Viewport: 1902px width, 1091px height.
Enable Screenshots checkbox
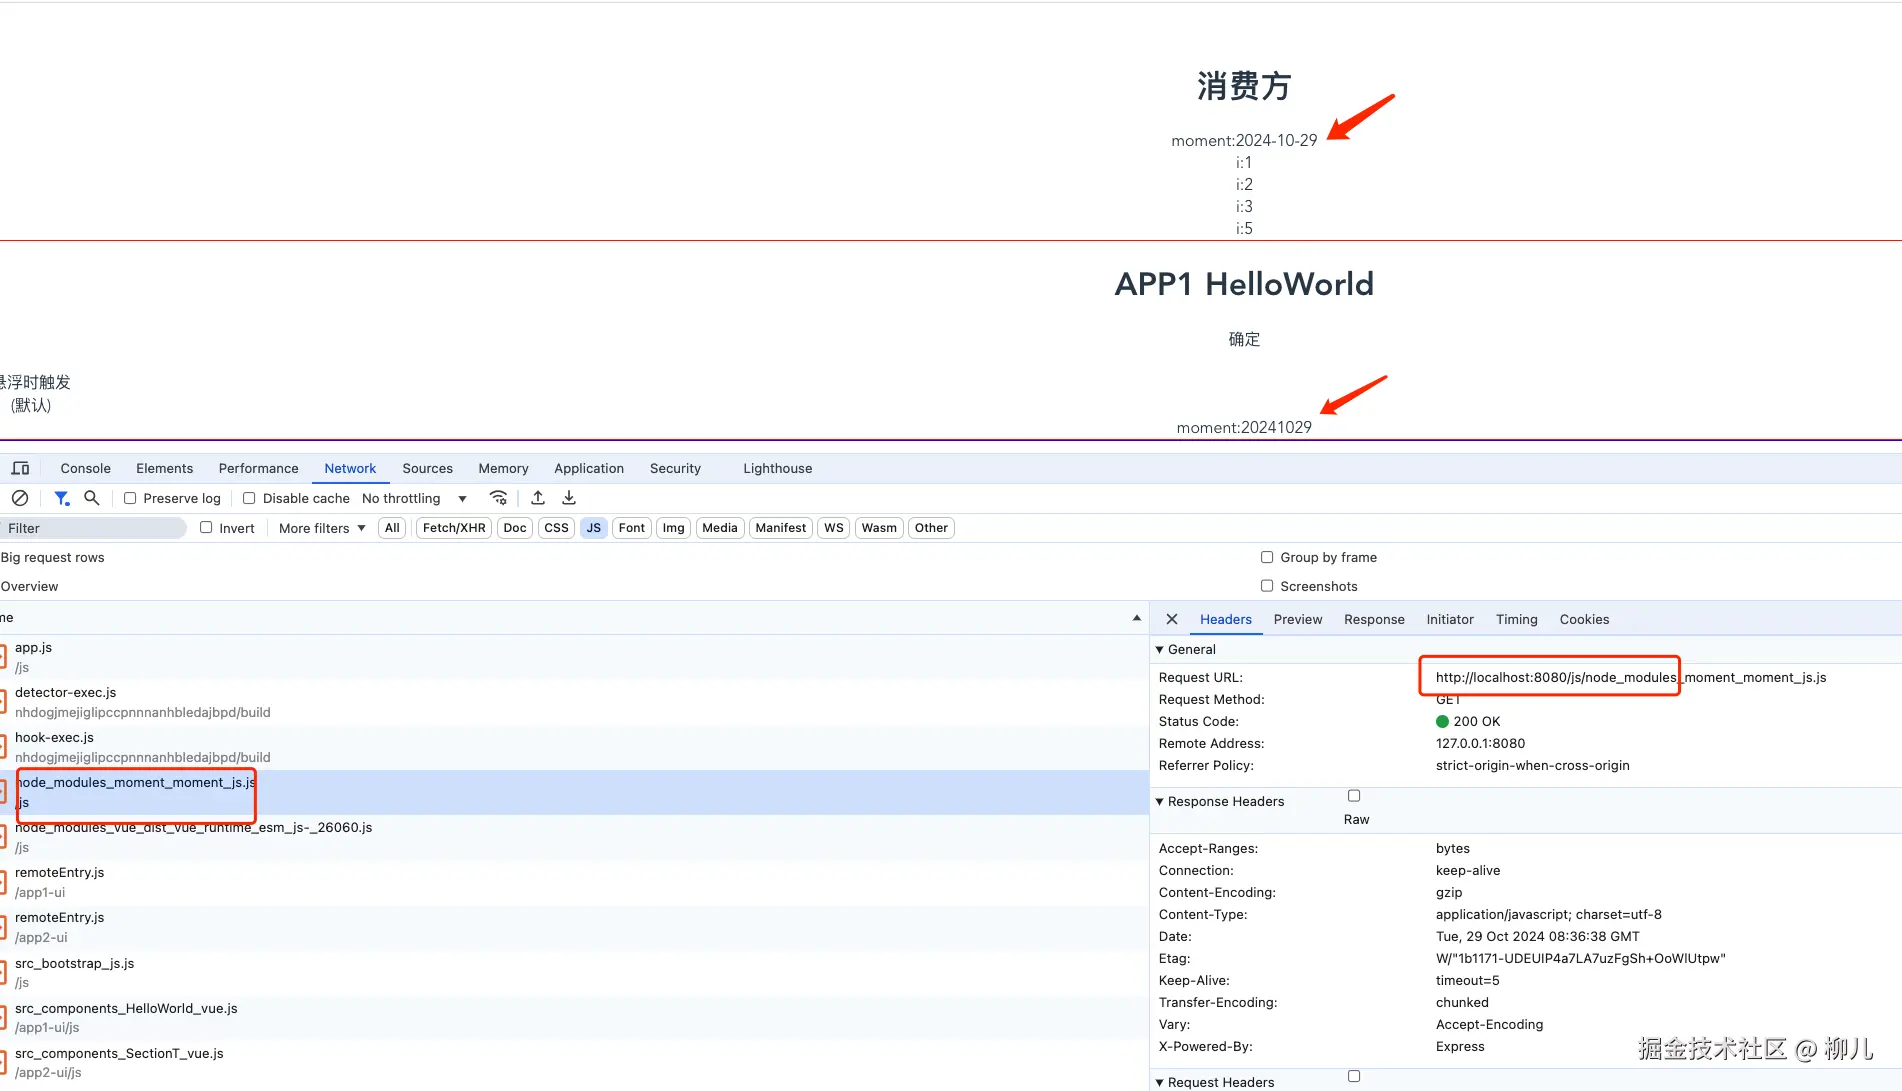[x=1267, y=586]
